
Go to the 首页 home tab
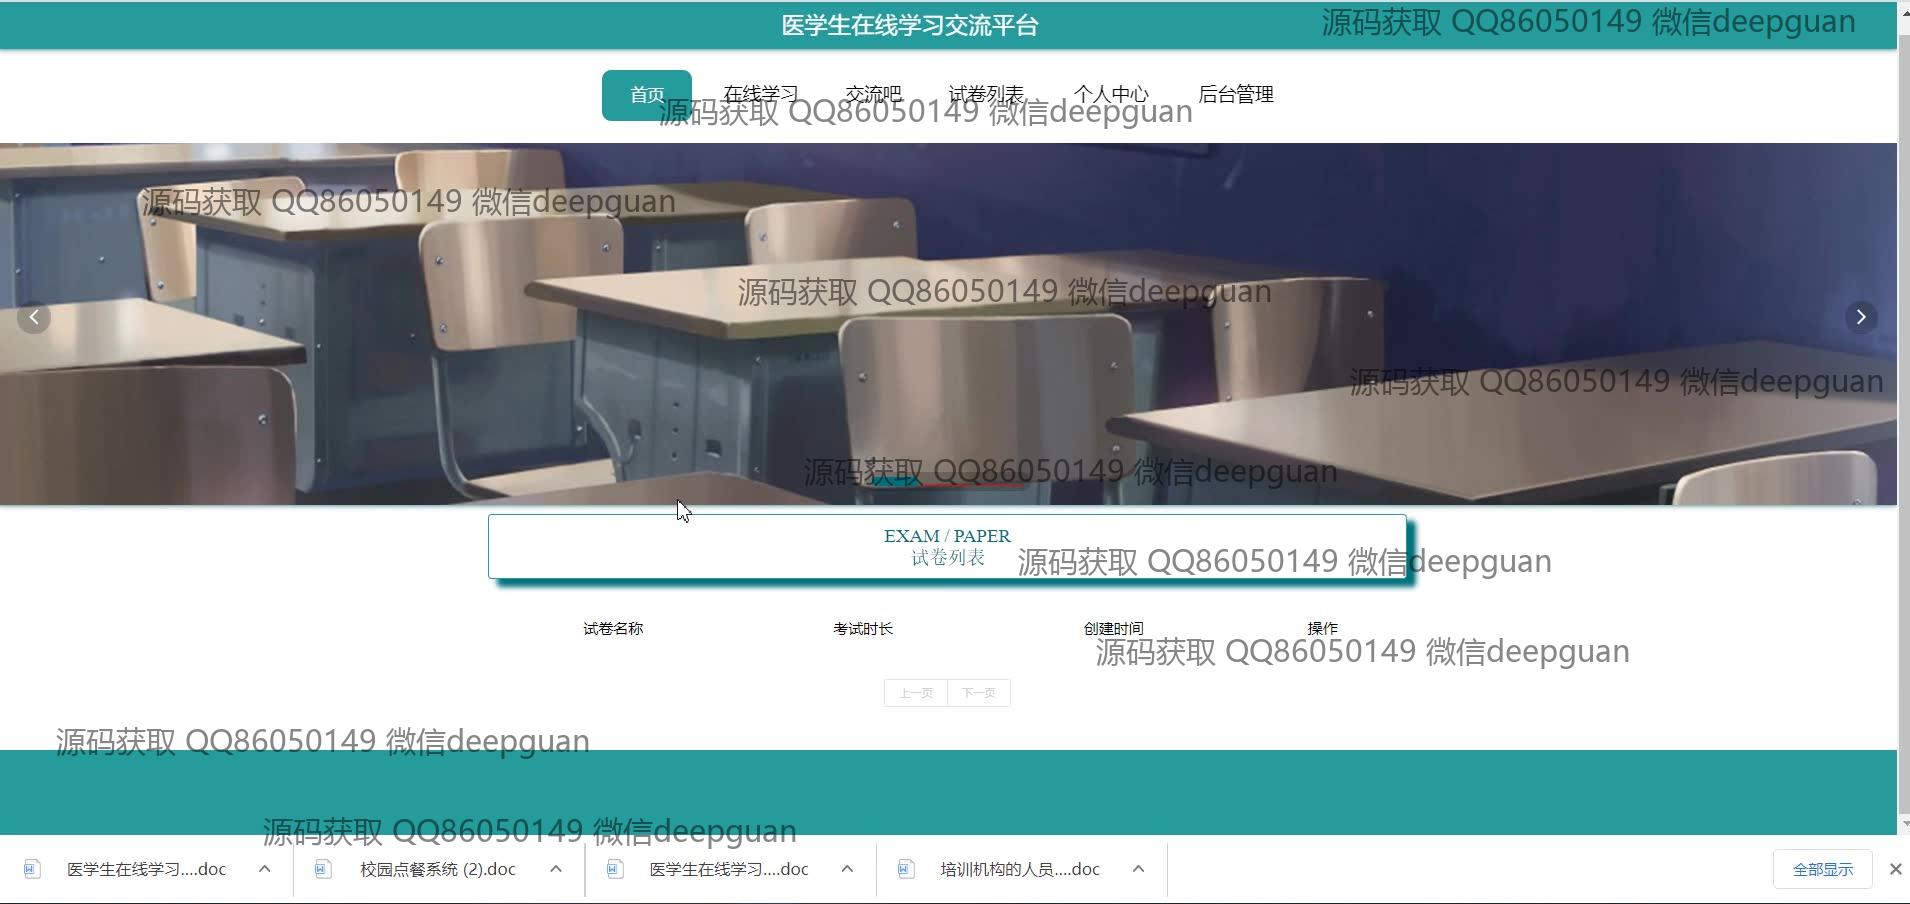pyautogui.click(x=646, y=95)
